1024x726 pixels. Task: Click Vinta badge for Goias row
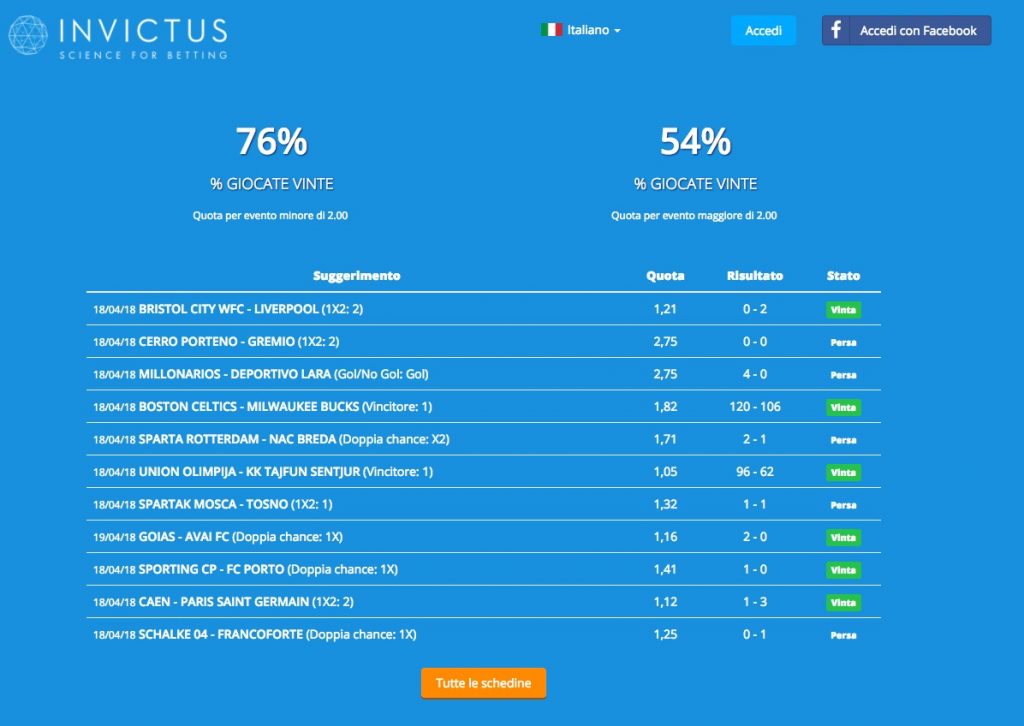coord(843,537)
